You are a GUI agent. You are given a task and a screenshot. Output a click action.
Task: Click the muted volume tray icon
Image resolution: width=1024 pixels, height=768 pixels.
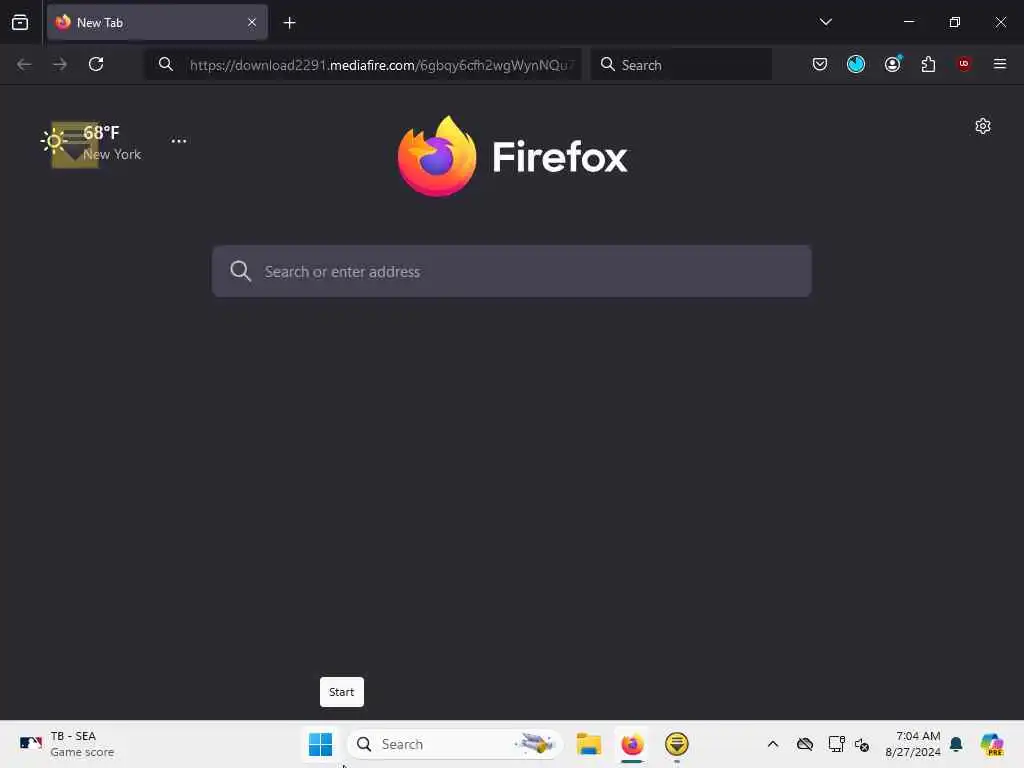point(862,744)
